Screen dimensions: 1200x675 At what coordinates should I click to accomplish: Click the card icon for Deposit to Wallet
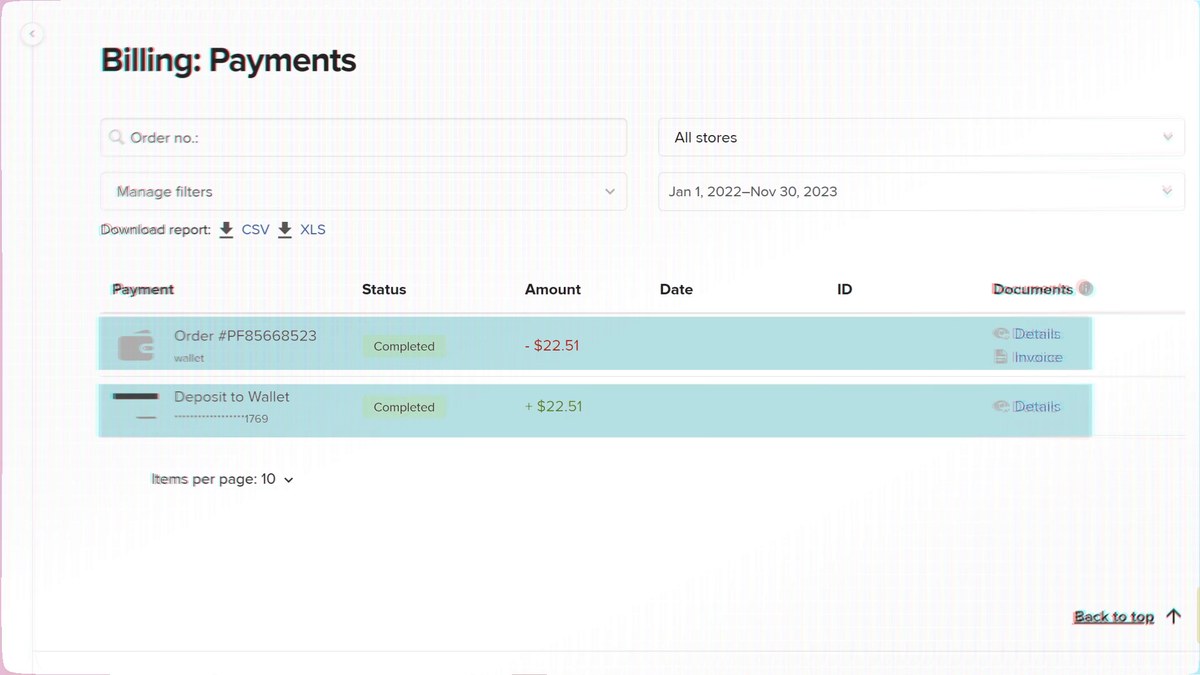[136, 406]
